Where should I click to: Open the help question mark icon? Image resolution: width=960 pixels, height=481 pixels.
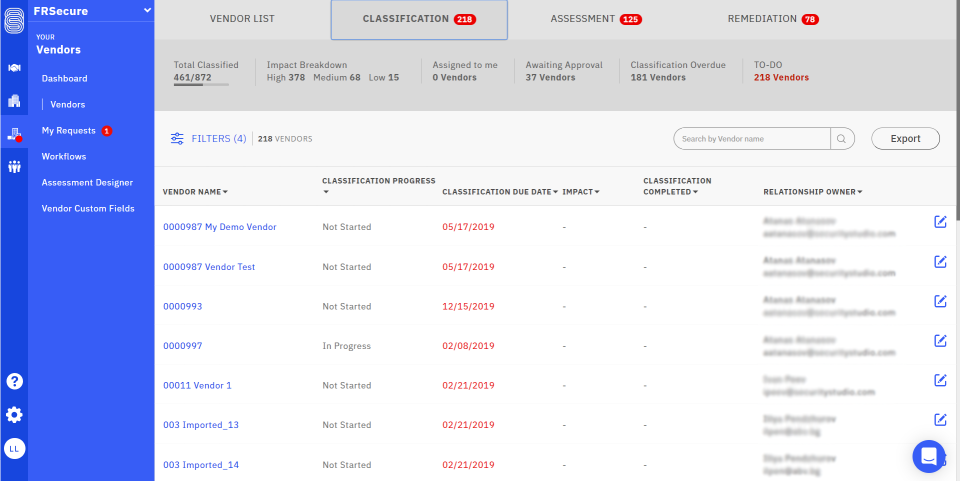pos(14,381)
